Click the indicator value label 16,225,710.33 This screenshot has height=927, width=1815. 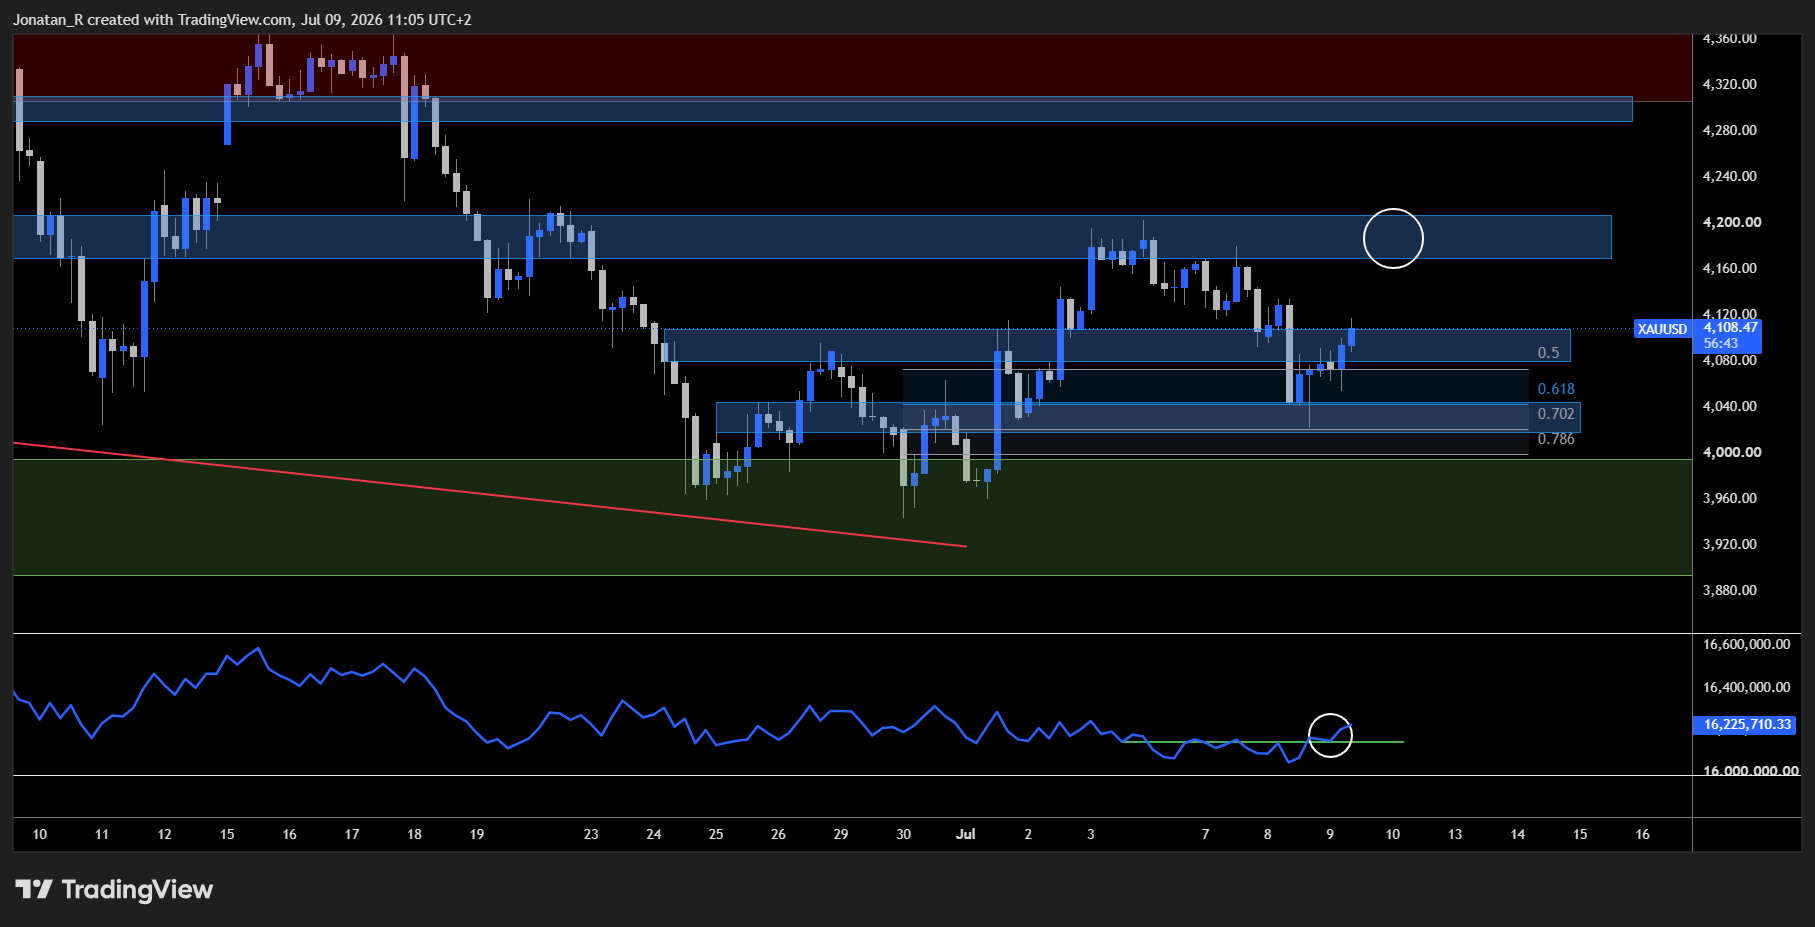click(1747, 724)
